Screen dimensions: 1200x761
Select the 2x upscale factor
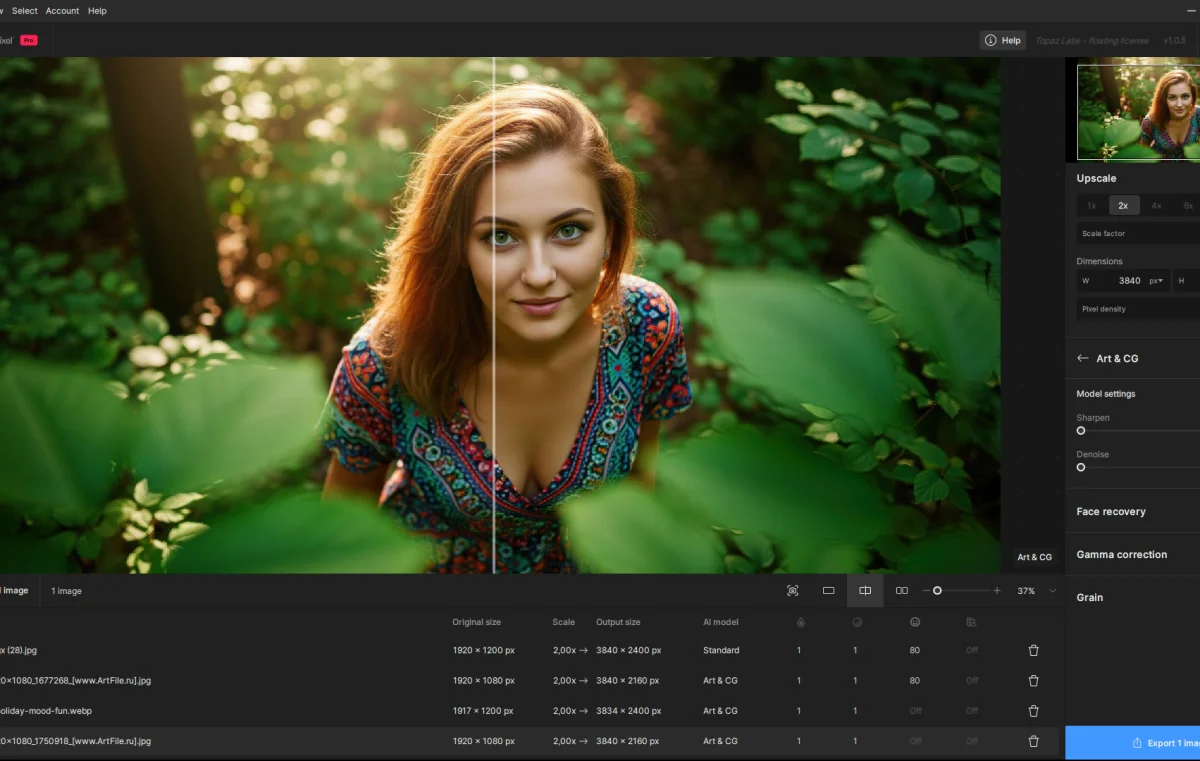tap(1123, 205)
